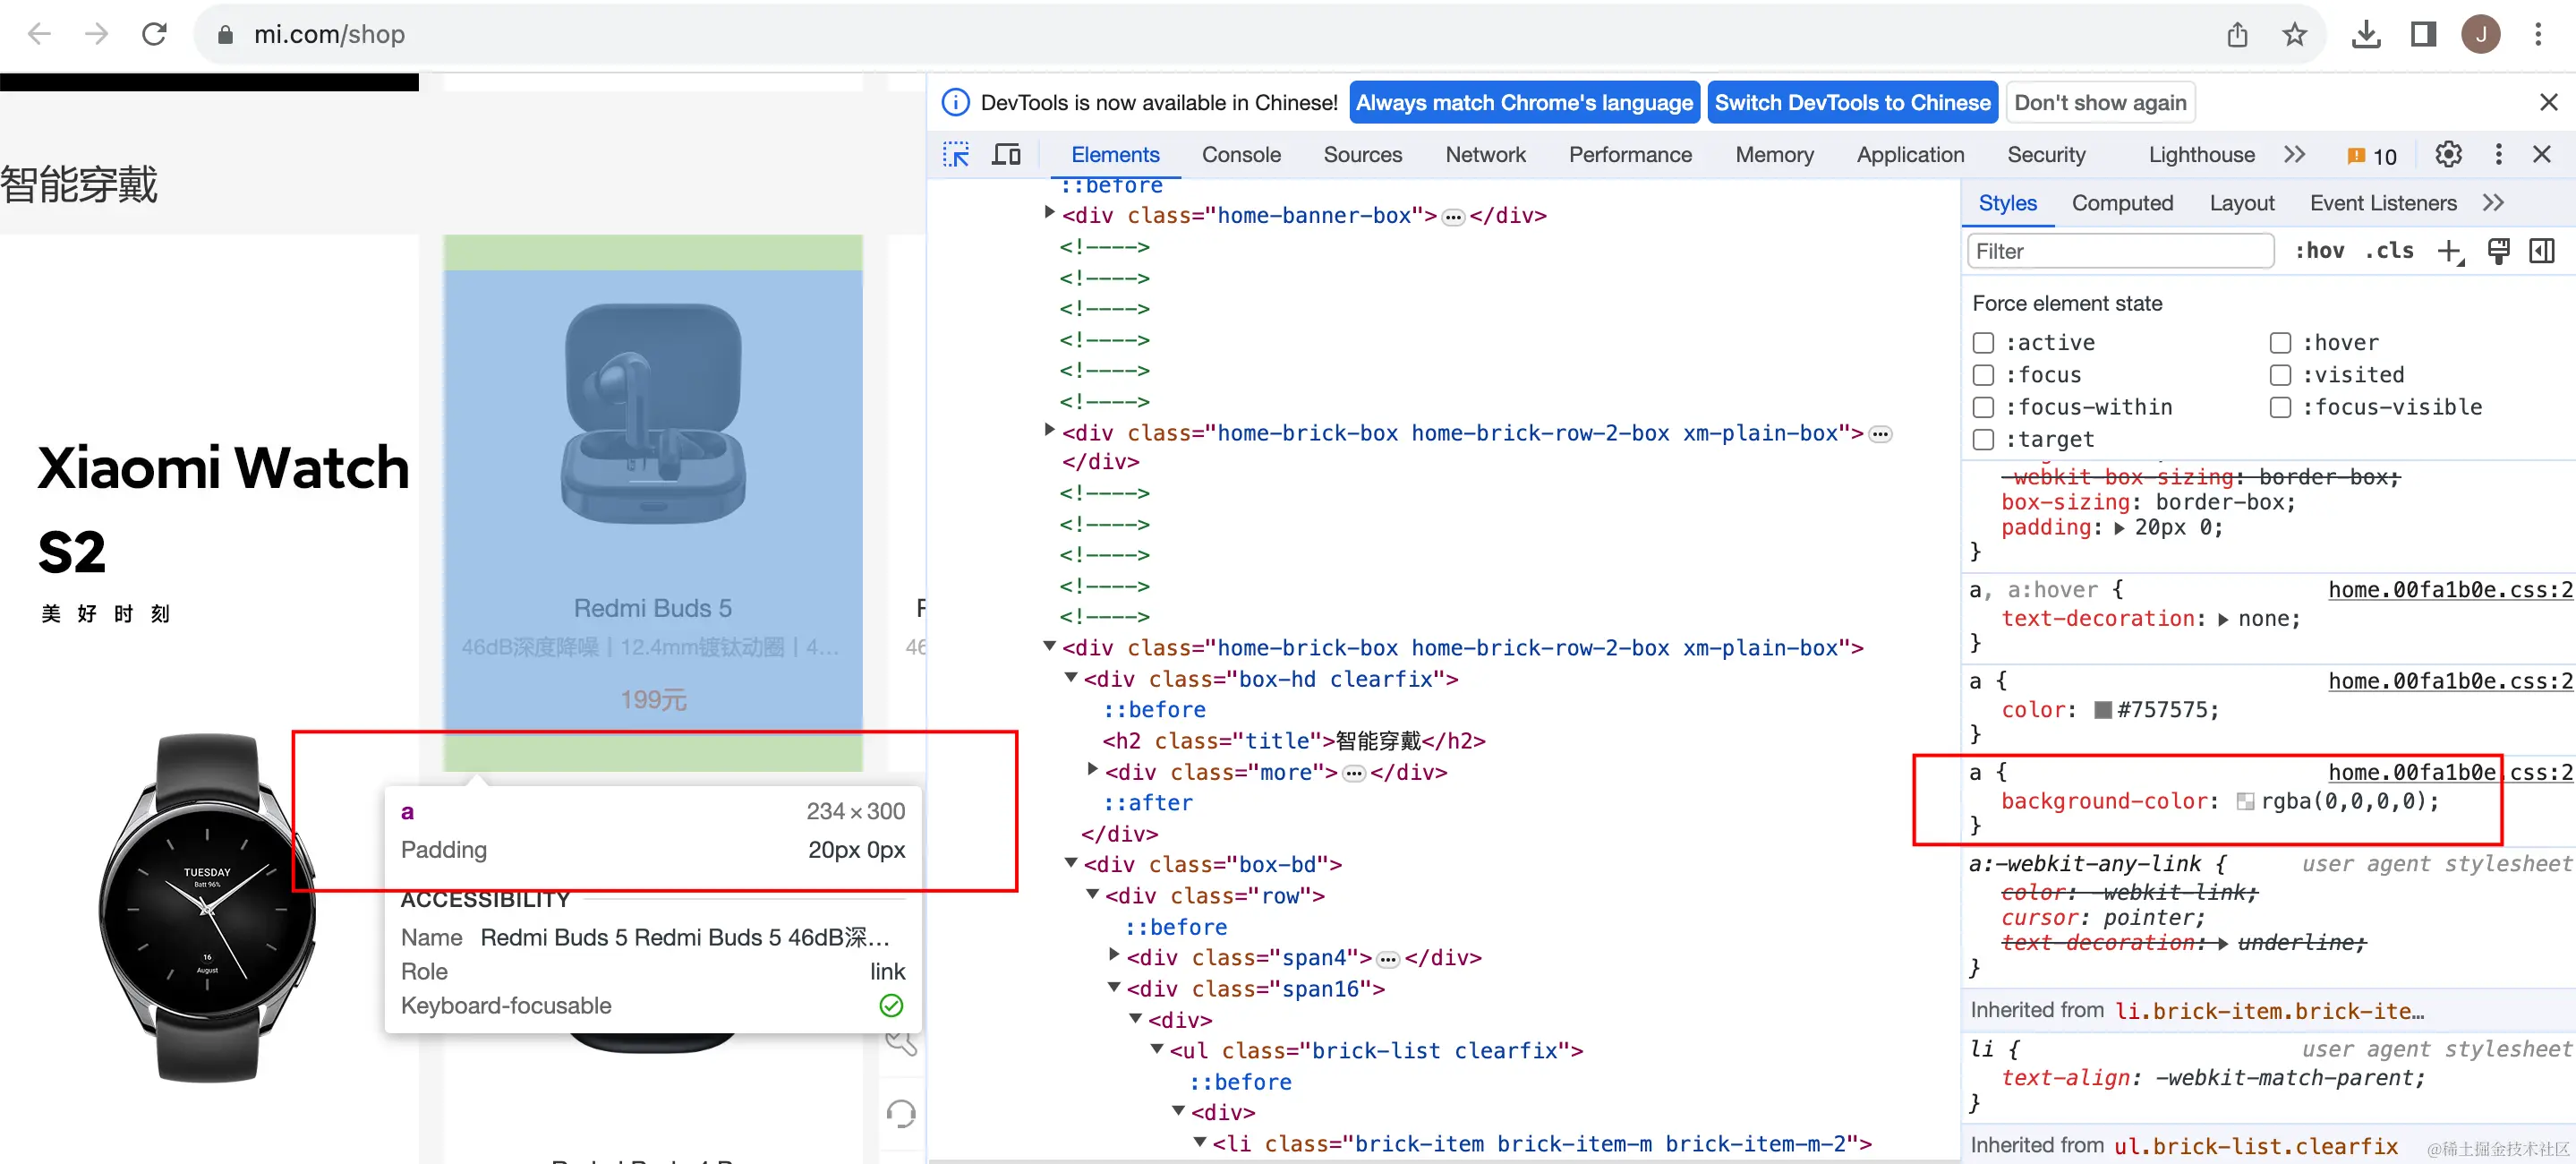
Task: Expand first collapsed home-brick-box div node
Action: coord(1049,430)
